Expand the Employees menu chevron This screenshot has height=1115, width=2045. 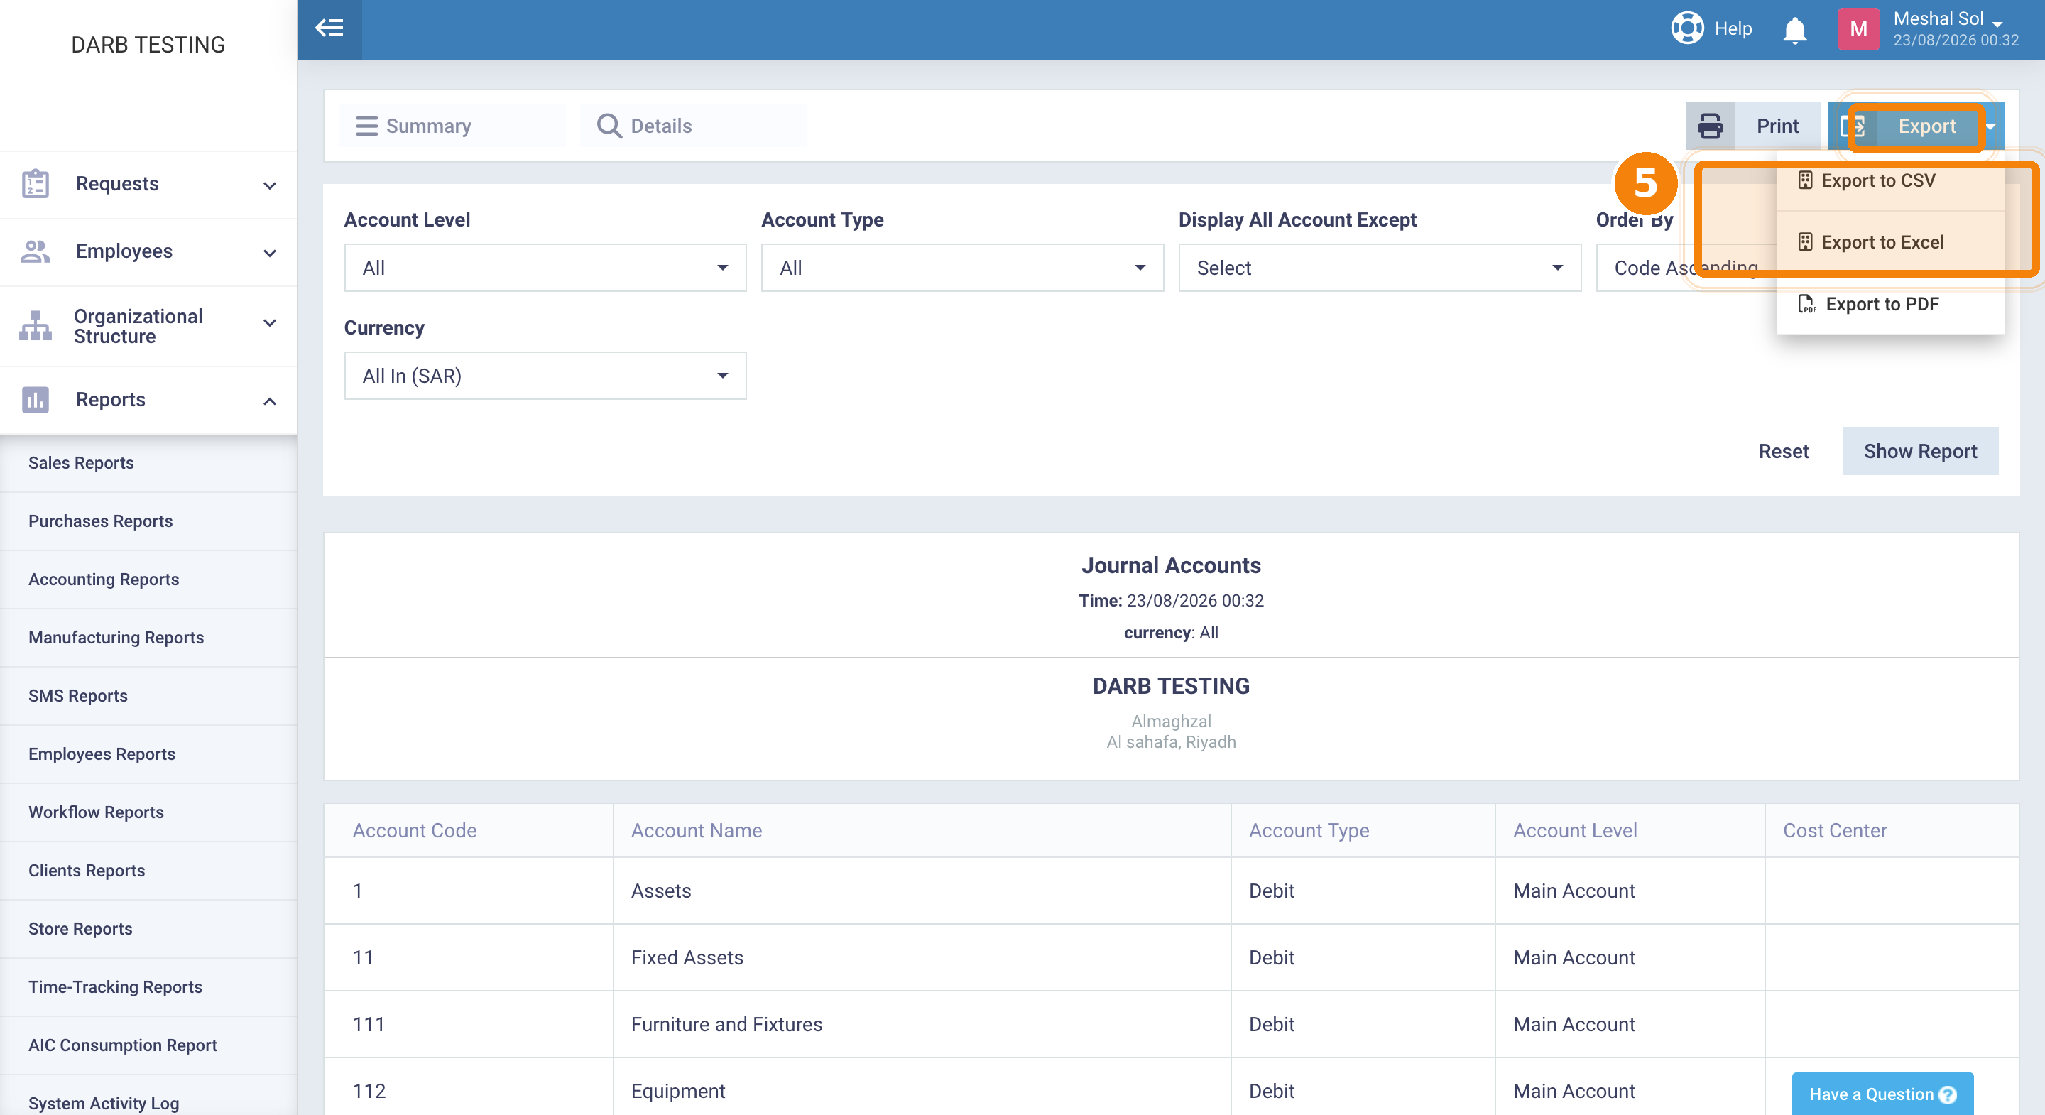269,253
